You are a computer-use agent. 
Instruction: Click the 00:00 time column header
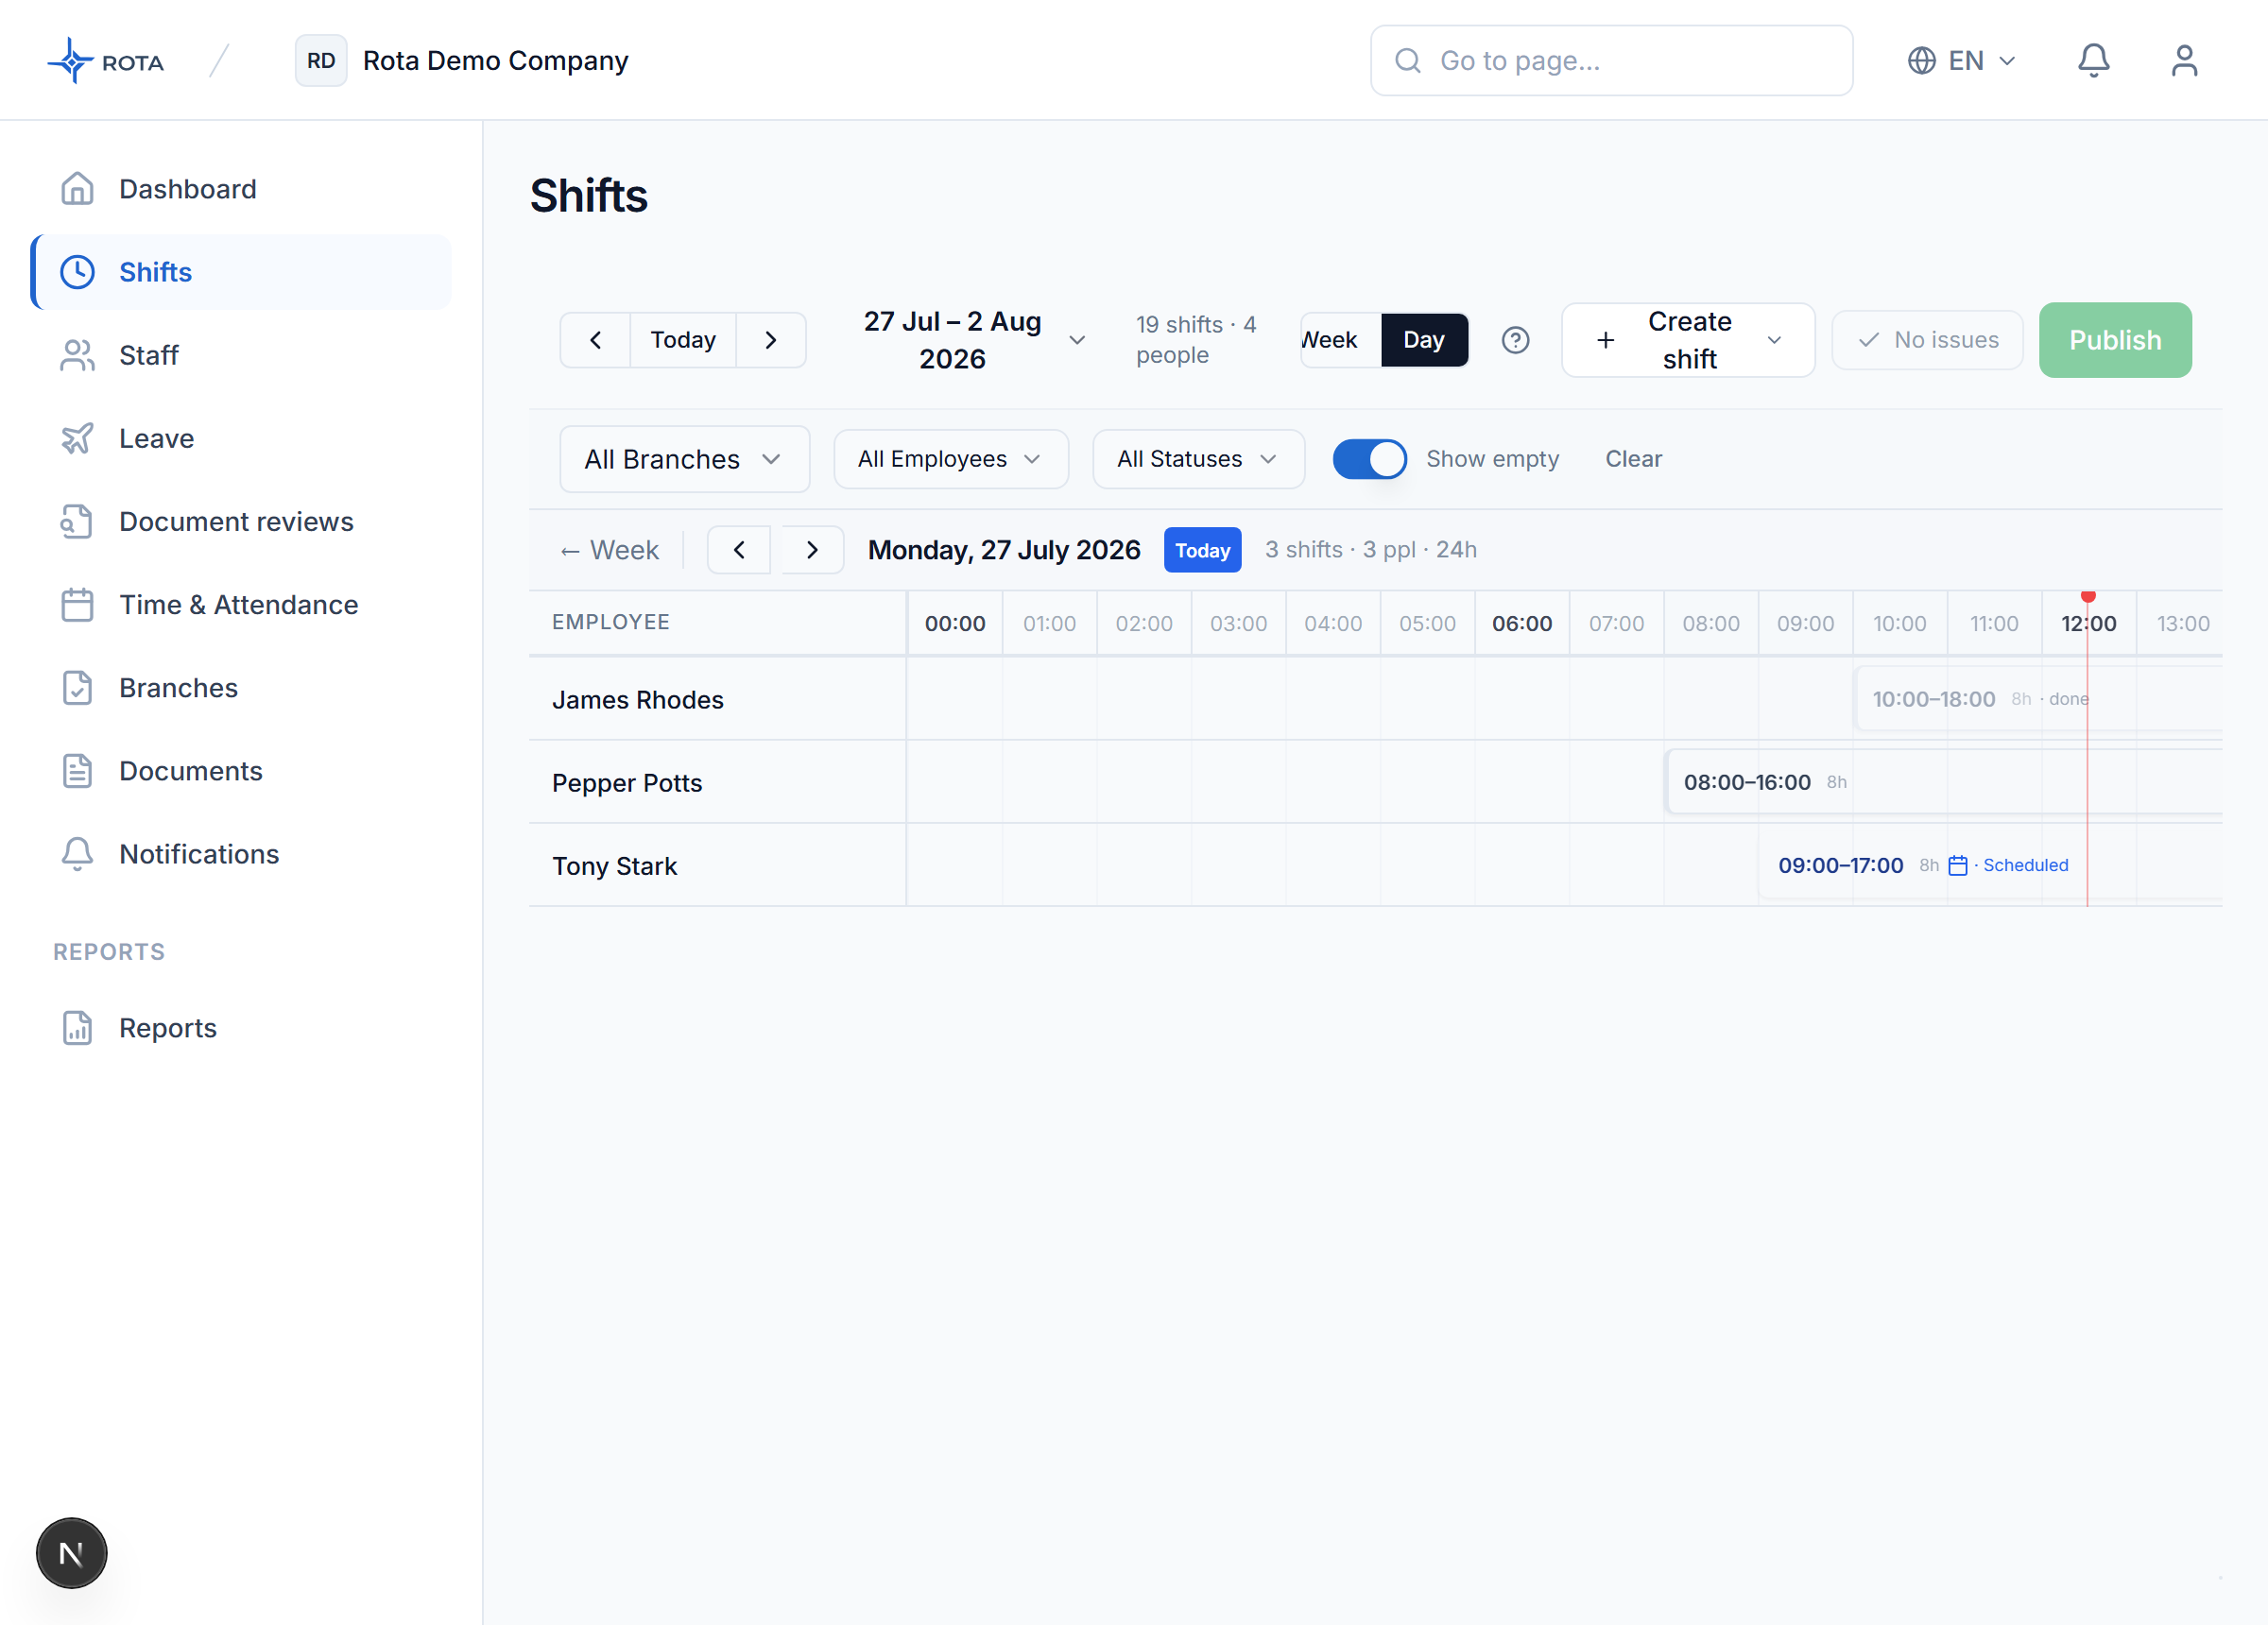(954, 623)
